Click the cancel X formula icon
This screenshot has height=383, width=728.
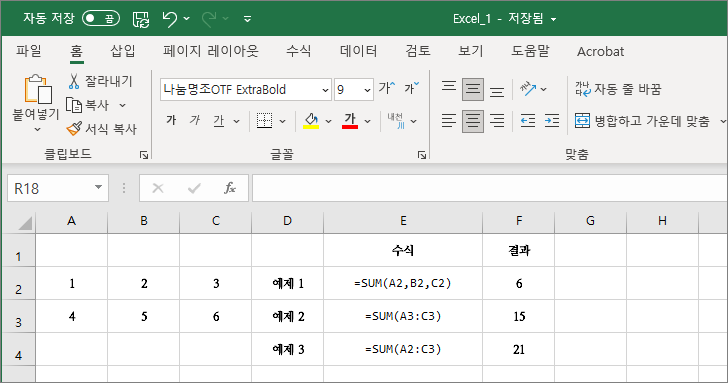pos(158,188)
